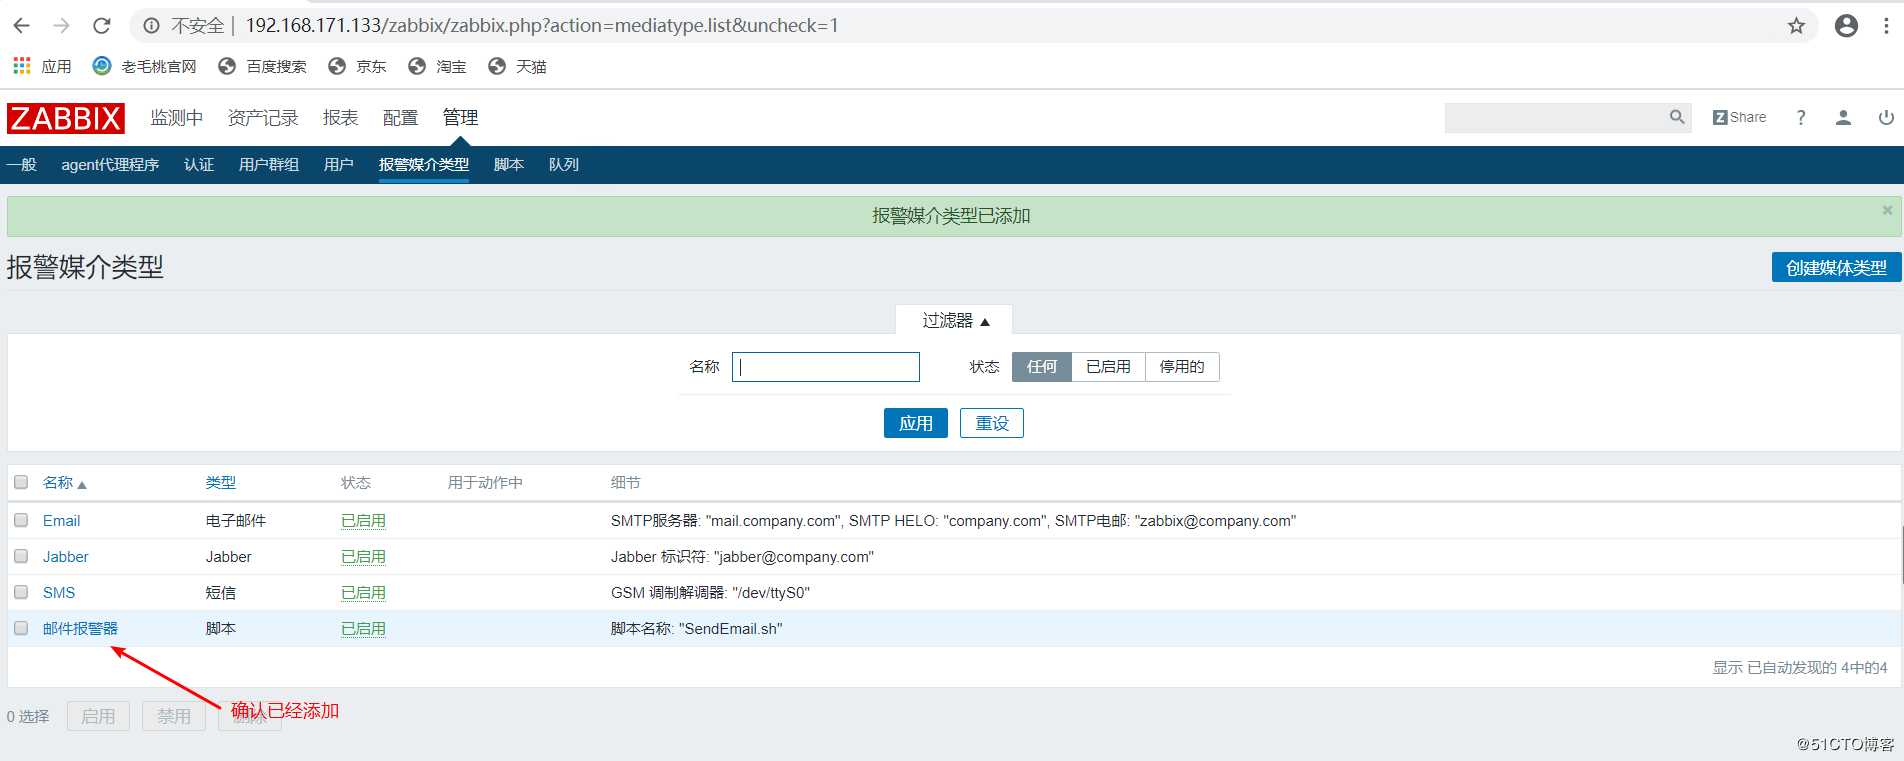Image resolution: width=1904 pixels, height=761 pixels.
Task: Open the 配置 menu
Action: tap(401, 118)
